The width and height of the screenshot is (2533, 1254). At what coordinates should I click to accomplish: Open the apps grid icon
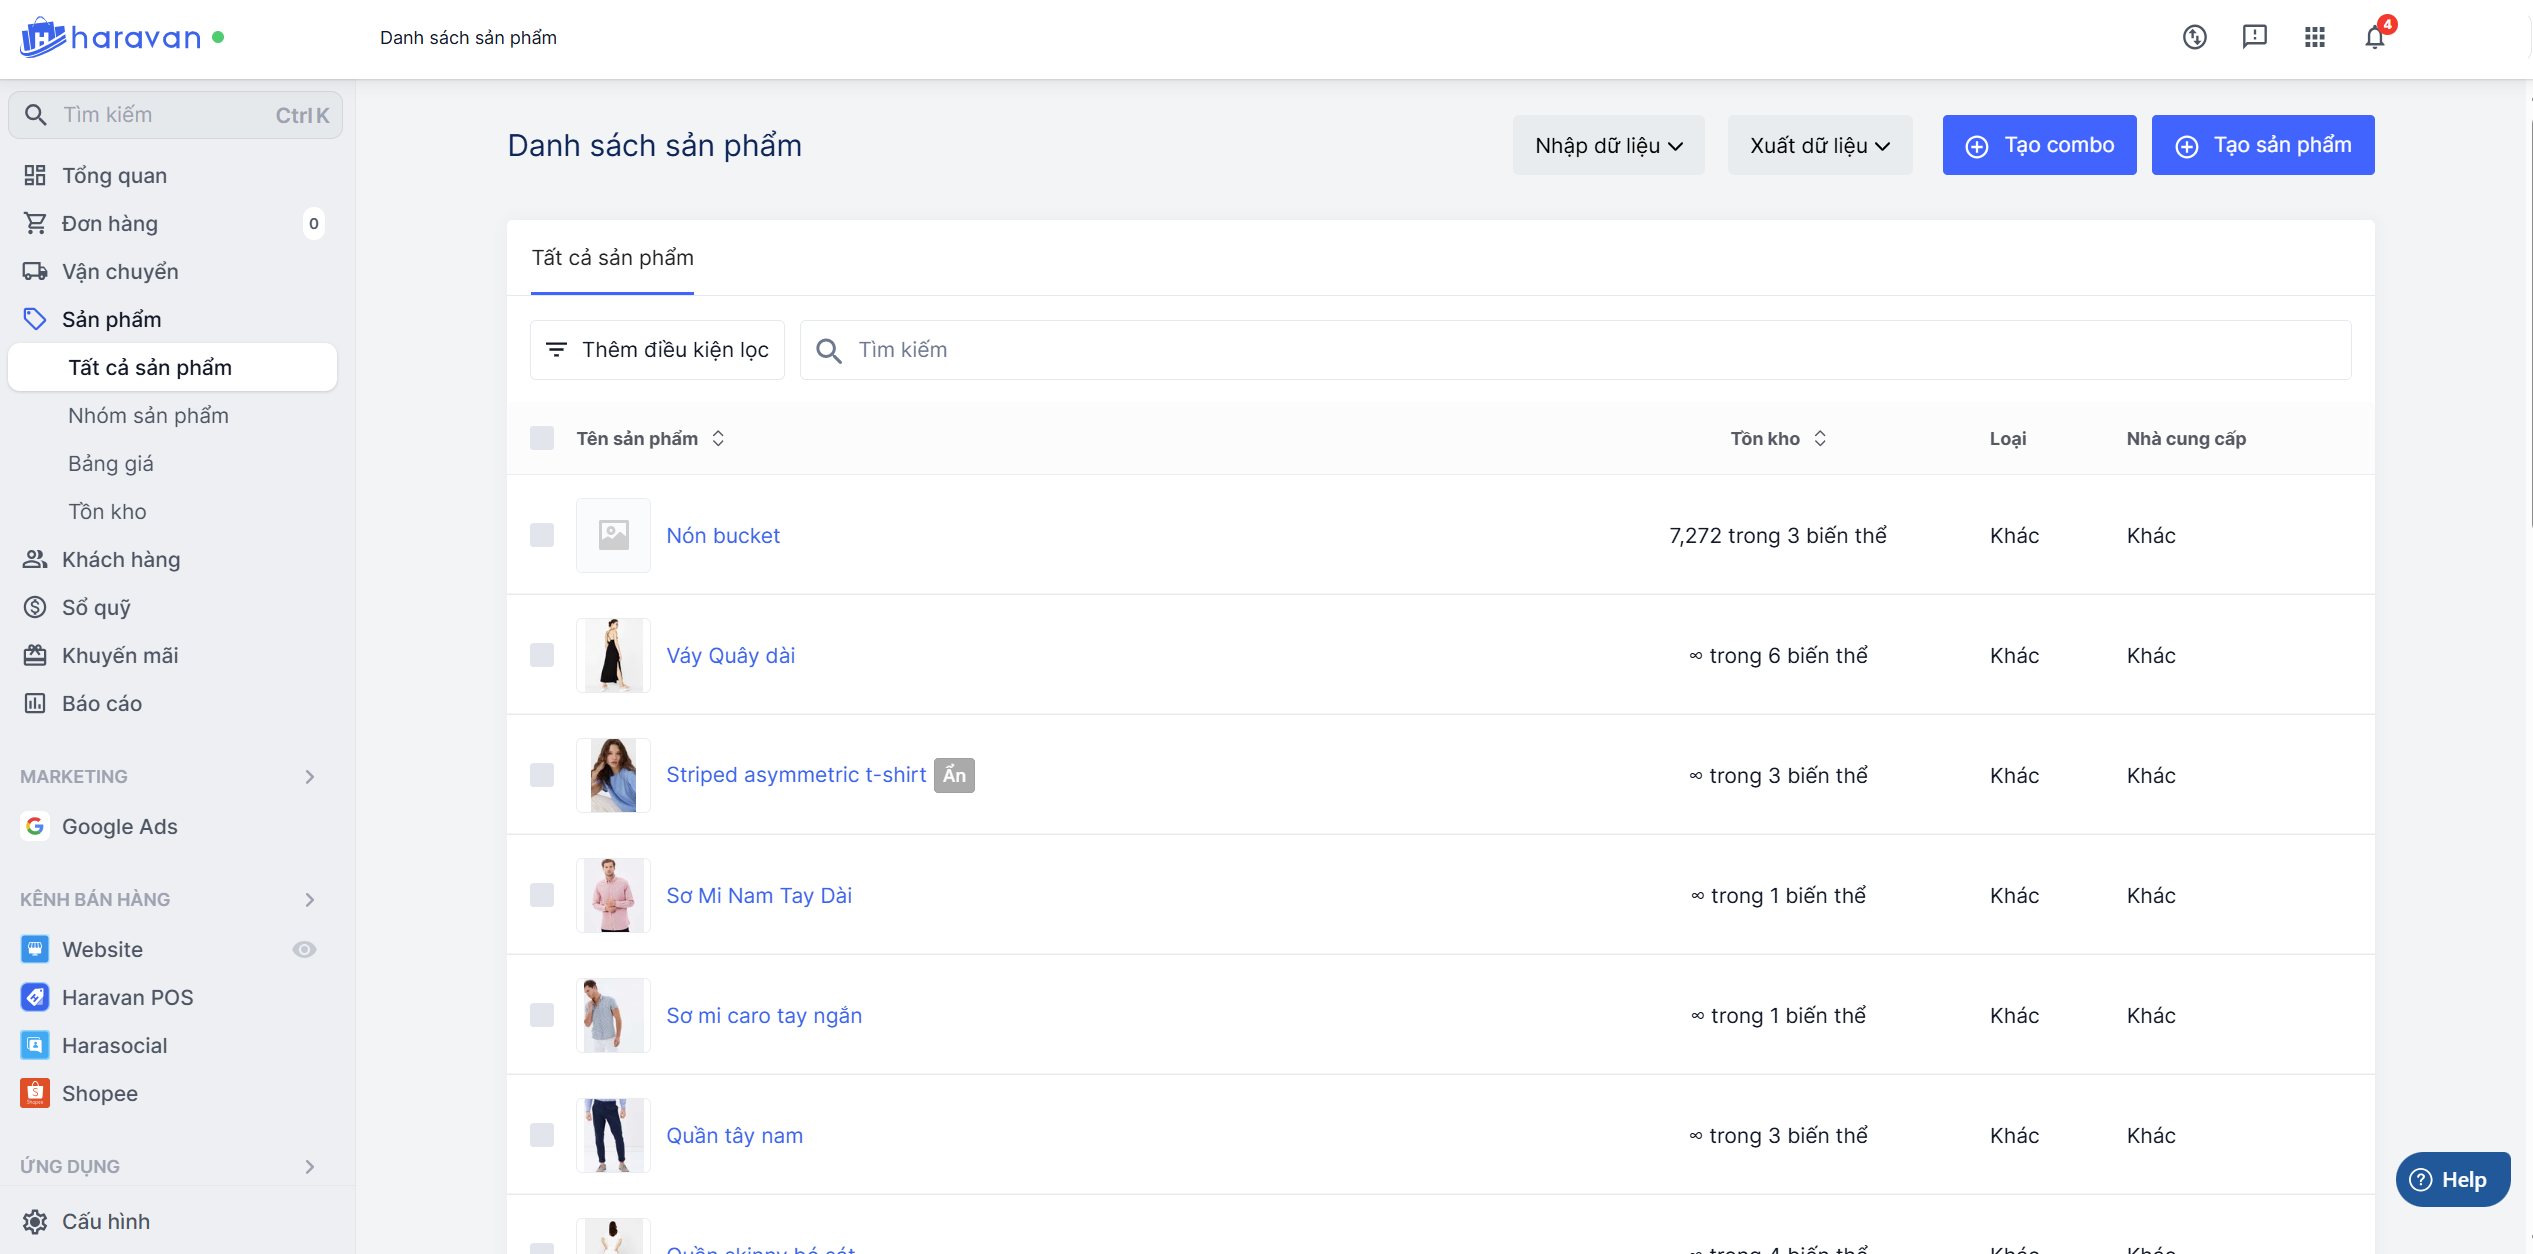pos(2314,38)
